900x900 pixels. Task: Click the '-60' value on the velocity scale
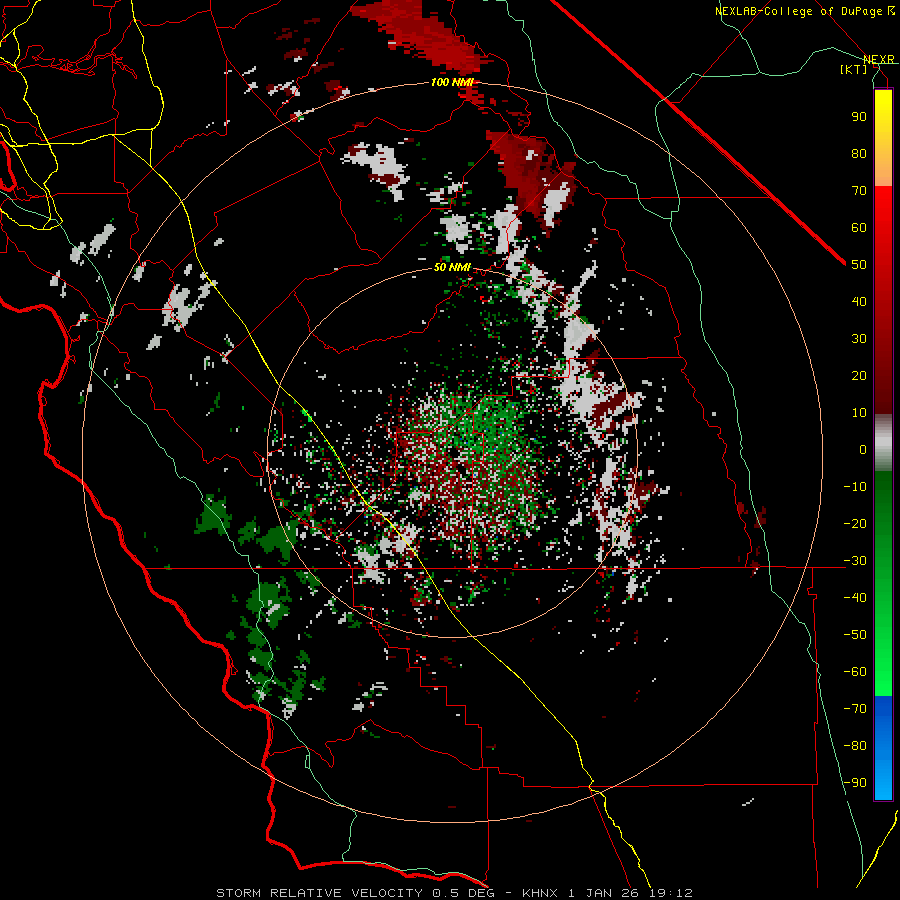(x=855, y=672)
